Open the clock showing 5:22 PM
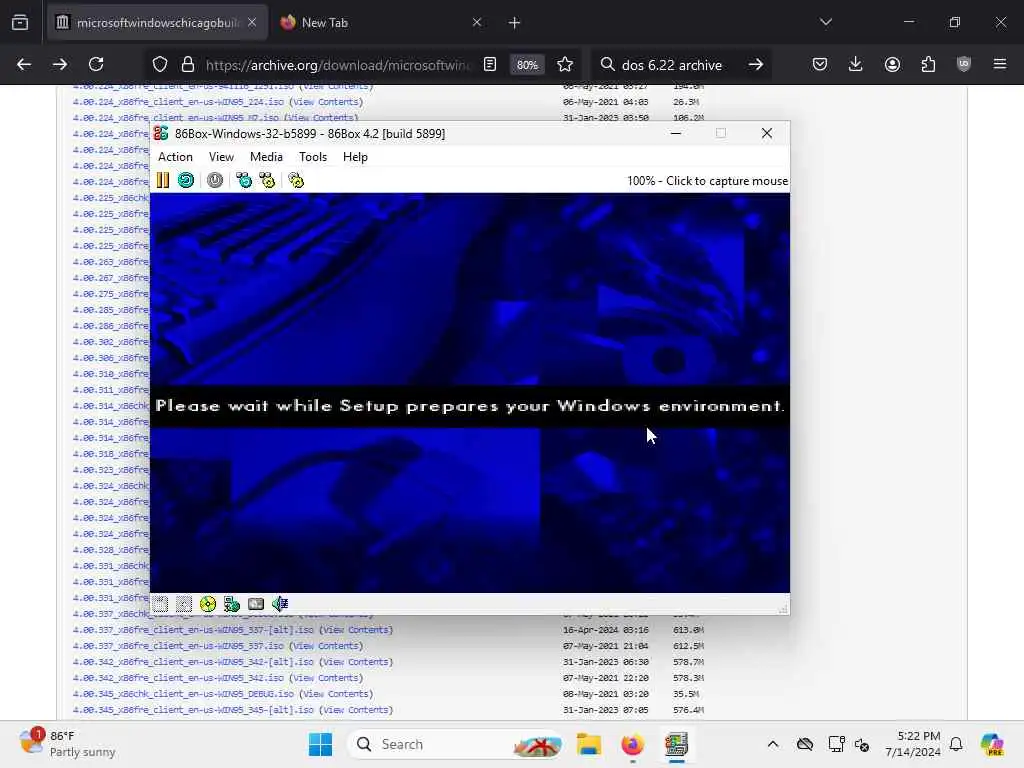 click(912, 744)
